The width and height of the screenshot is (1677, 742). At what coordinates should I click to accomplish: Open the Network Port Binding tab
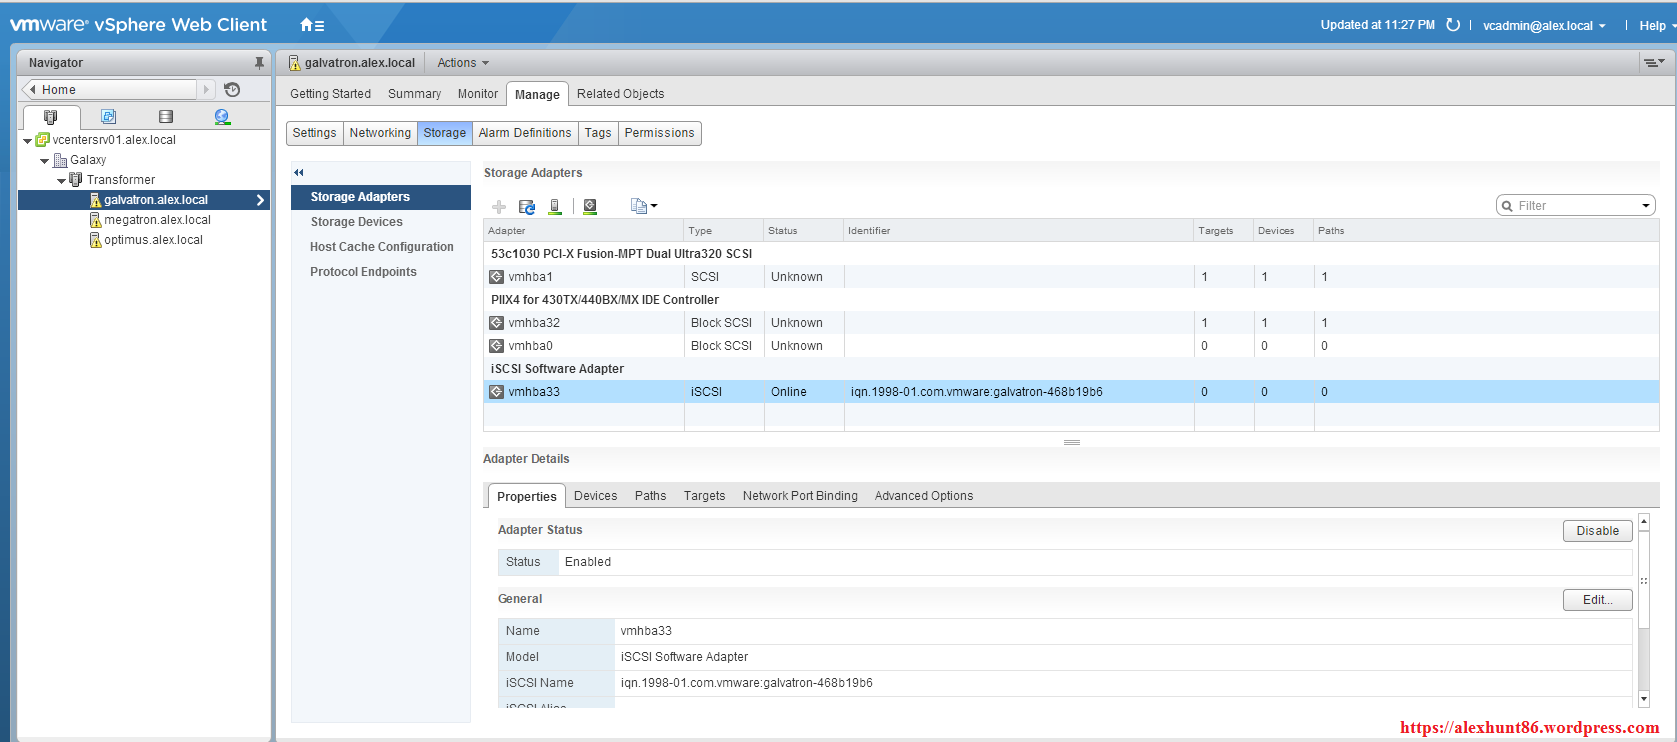tap(800, 496)
